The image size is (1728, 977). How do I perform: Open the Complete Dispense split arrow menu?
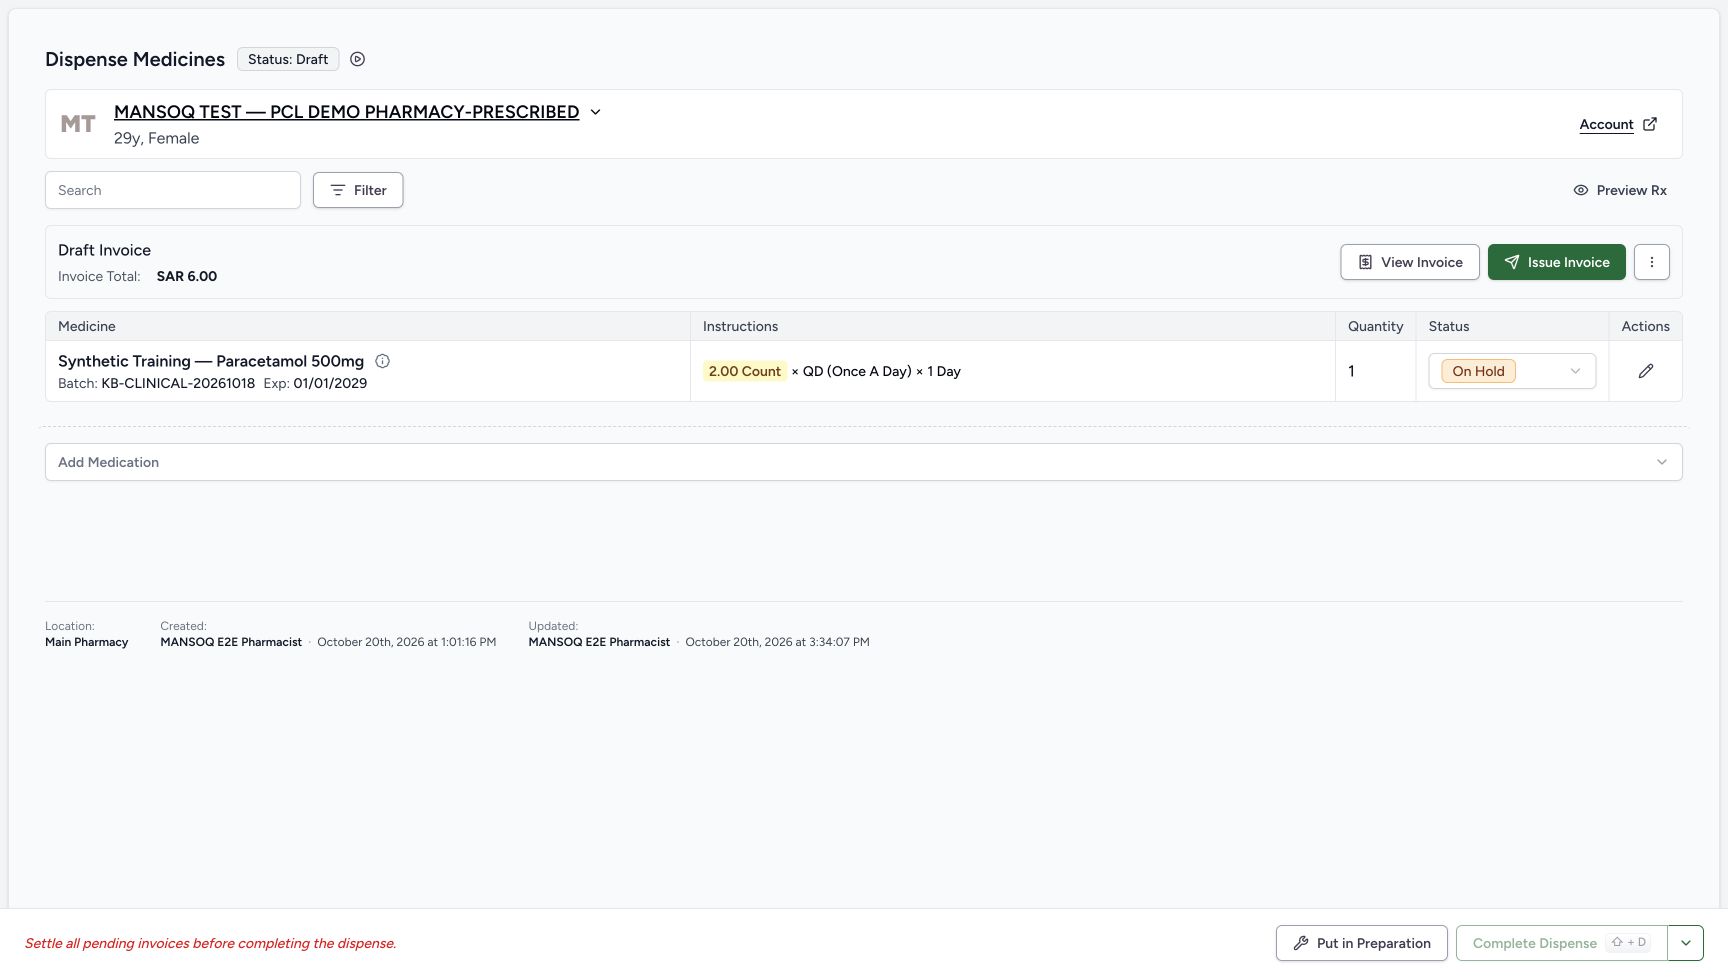(x=1685, y=943)
